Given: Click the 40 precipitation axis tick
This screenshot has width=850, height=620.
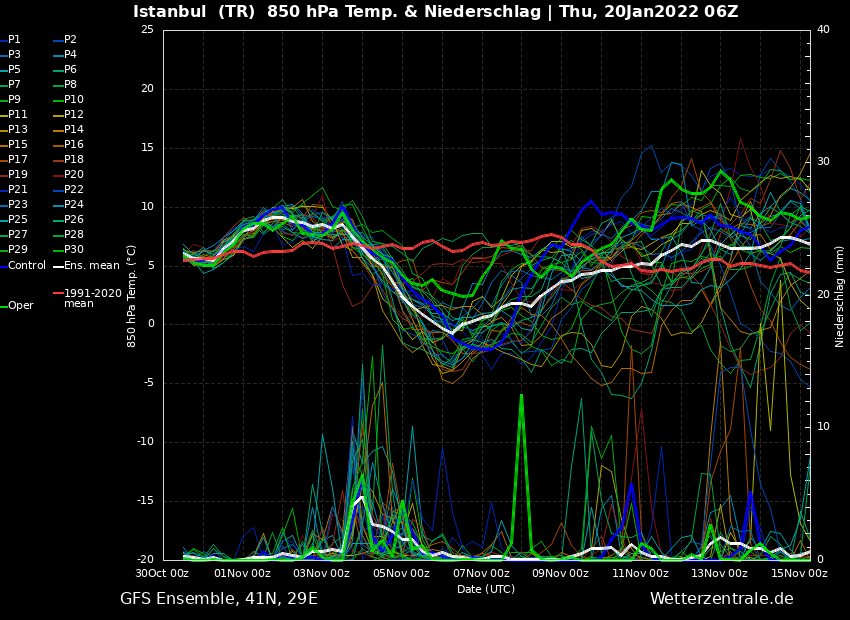Looking at the screenshot, I should click(x=823, y=30).
